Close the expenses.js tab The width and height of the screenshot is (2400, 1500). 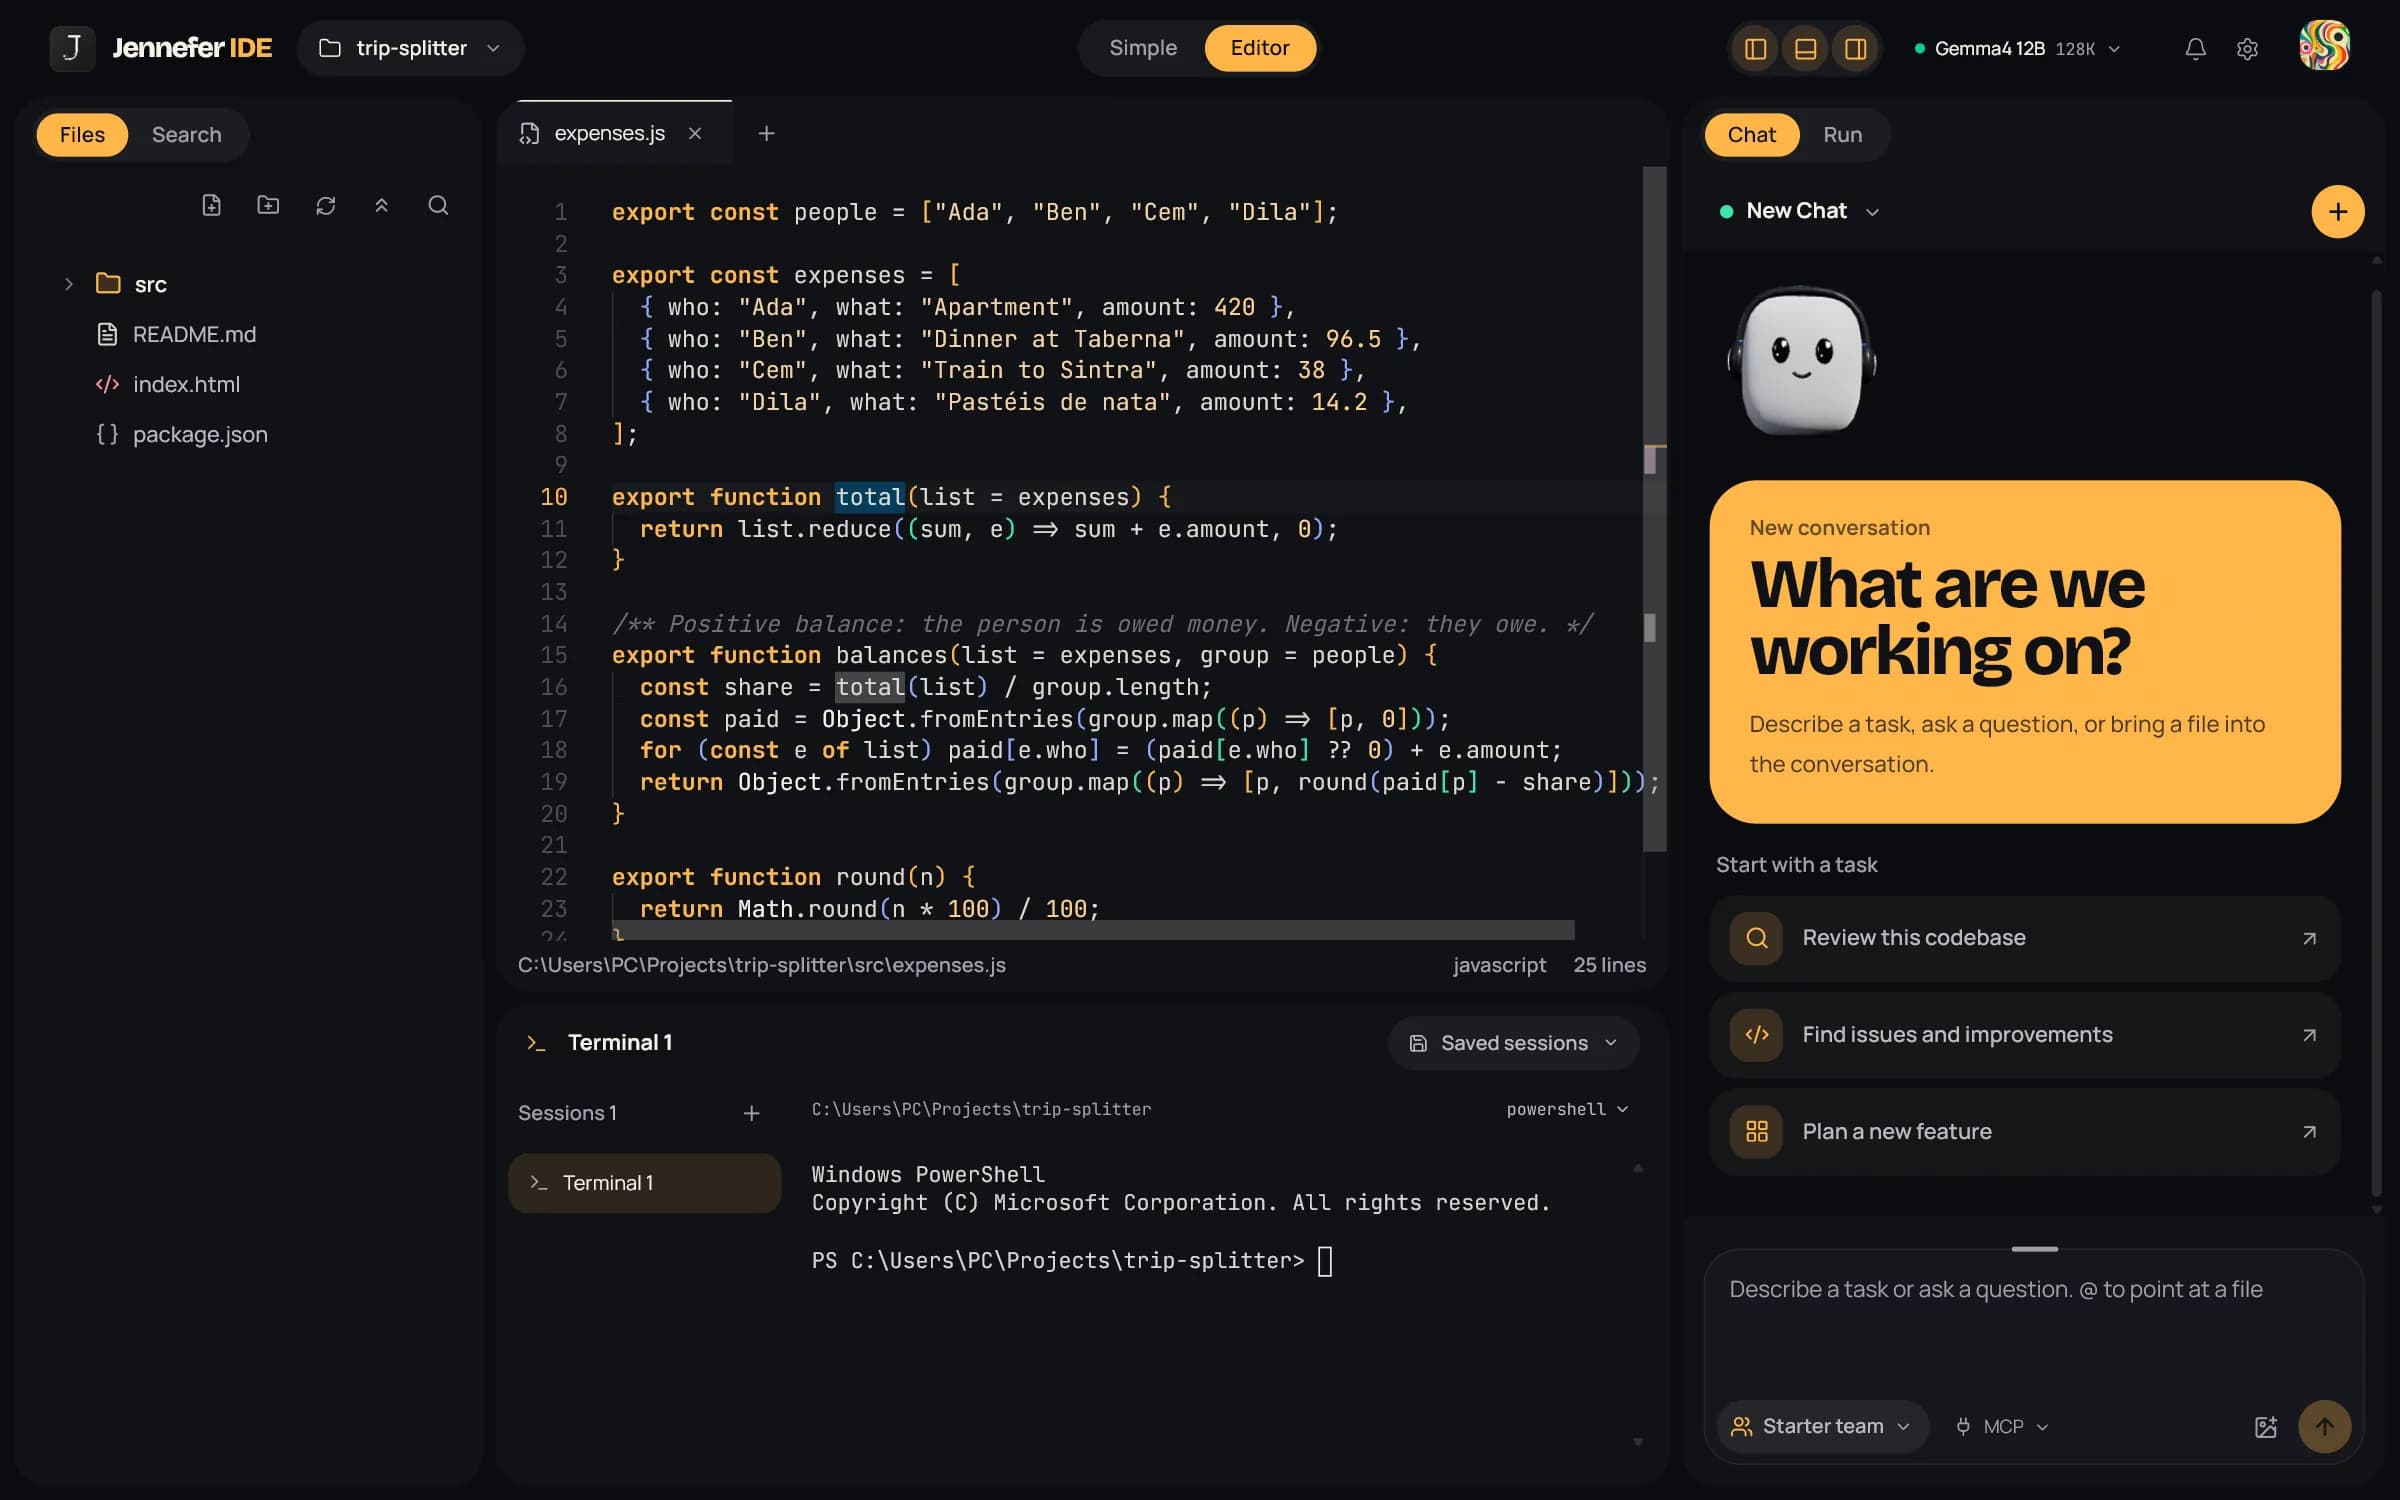click(695, 133)
